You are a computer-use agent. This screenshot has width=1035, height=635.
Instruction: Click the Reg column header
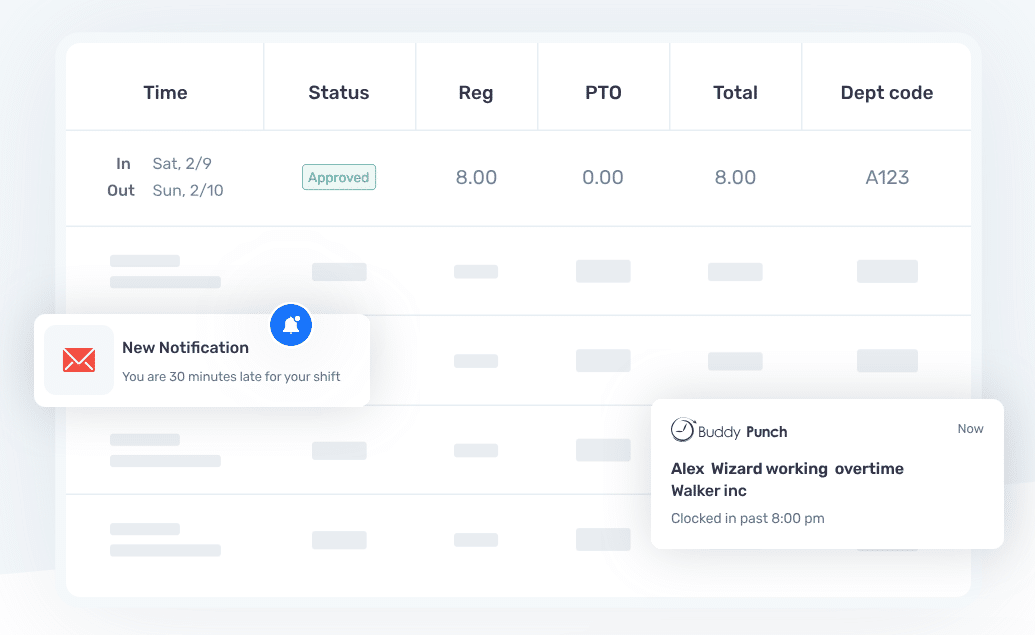point(476,93)
